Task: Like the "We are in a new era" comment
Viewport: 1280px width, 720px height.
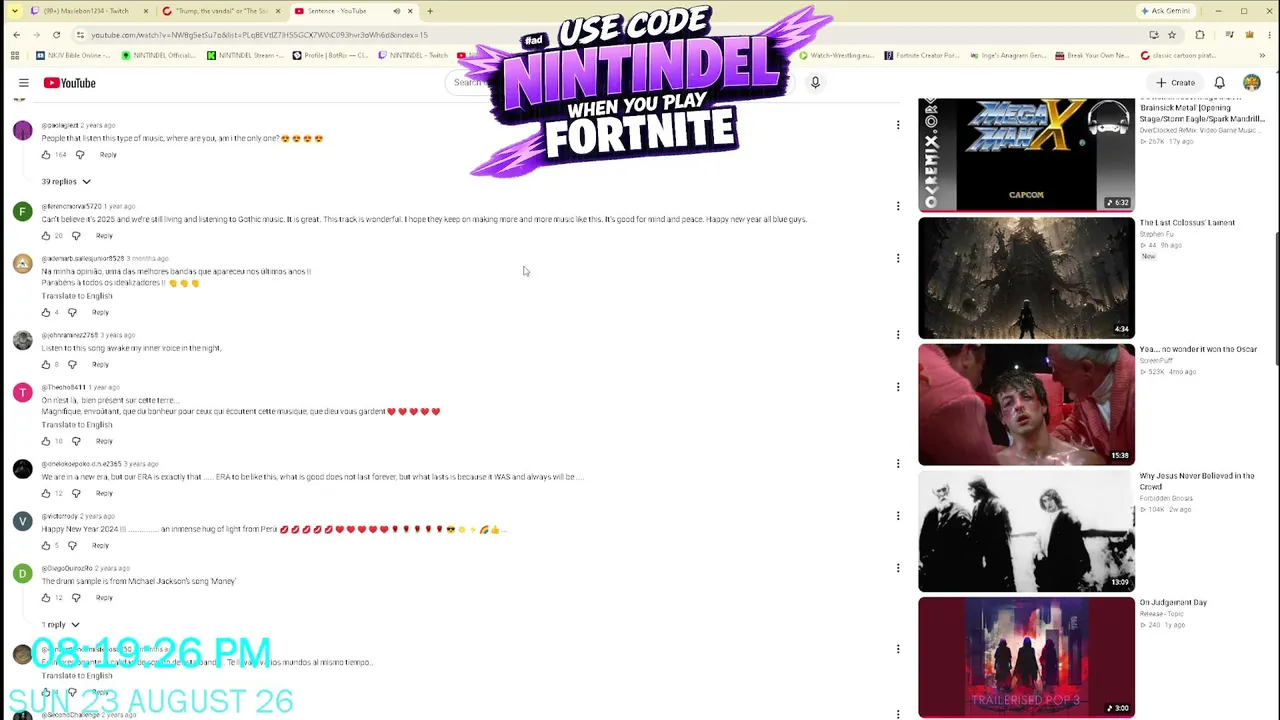Action: 46,493
